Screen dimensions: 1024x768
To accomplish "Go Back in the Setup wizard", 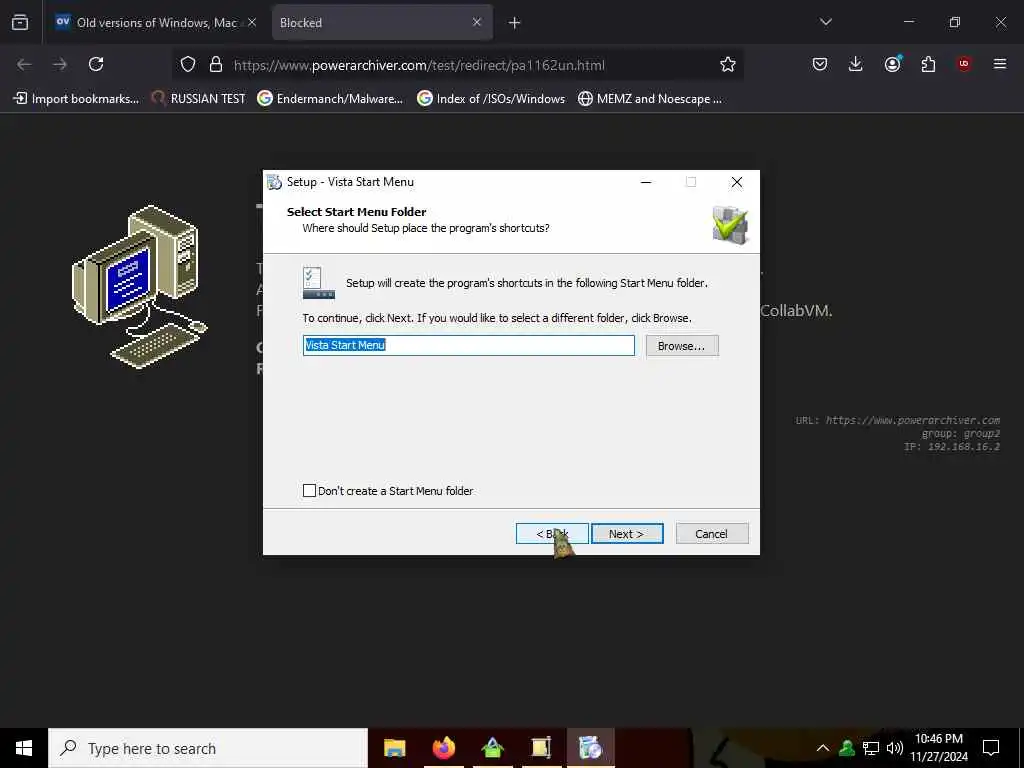I will click(552, 534).
